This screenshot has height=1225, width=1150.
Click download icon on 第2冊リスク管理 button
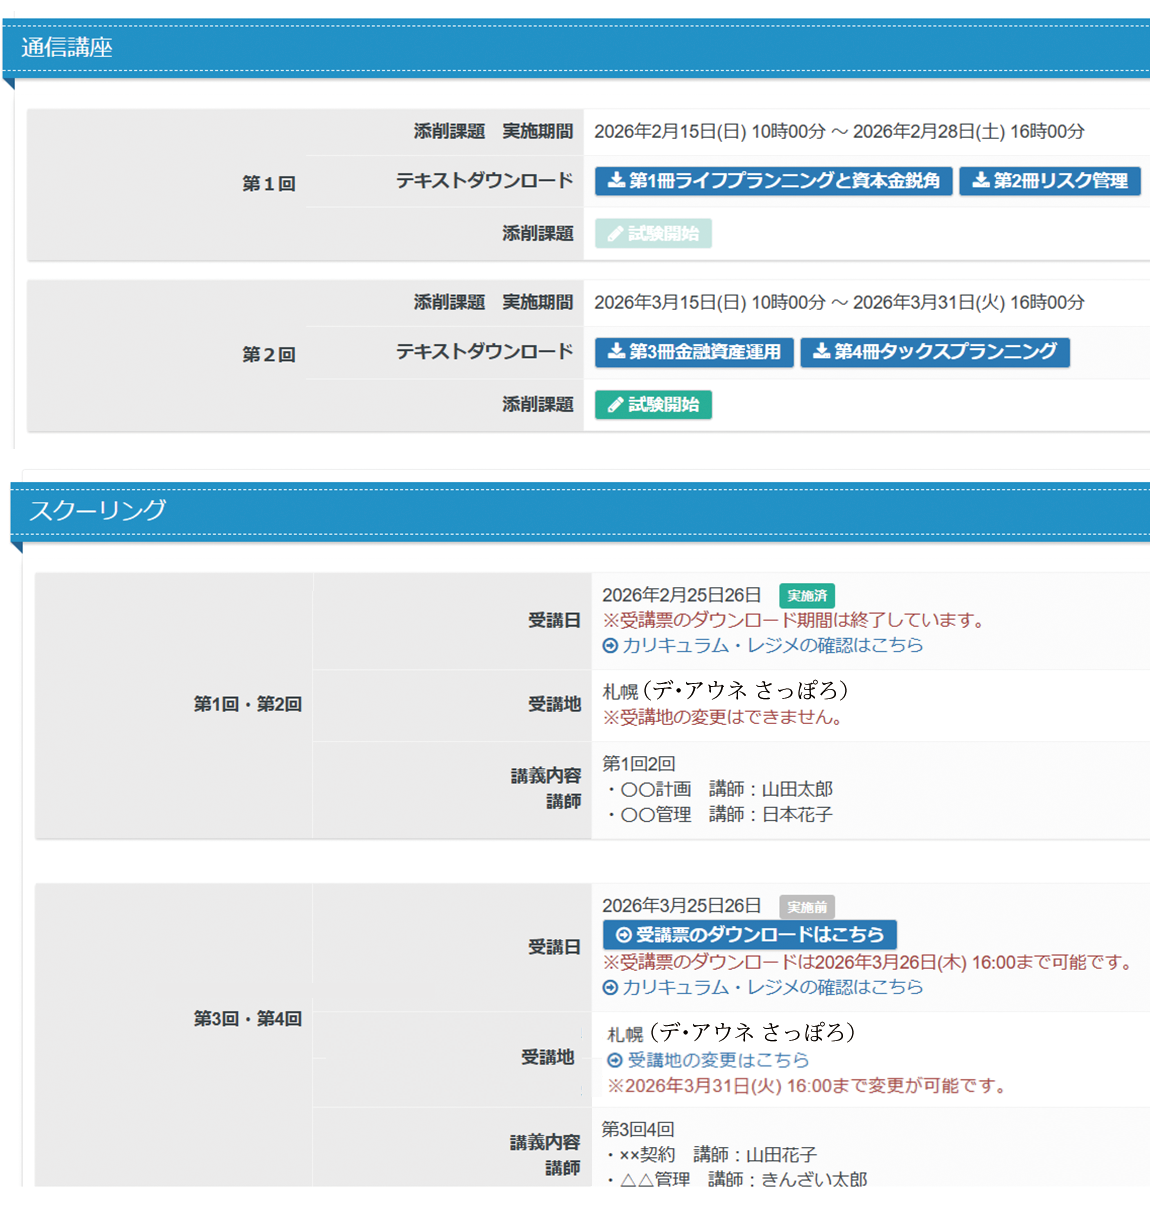coord(981,180)
